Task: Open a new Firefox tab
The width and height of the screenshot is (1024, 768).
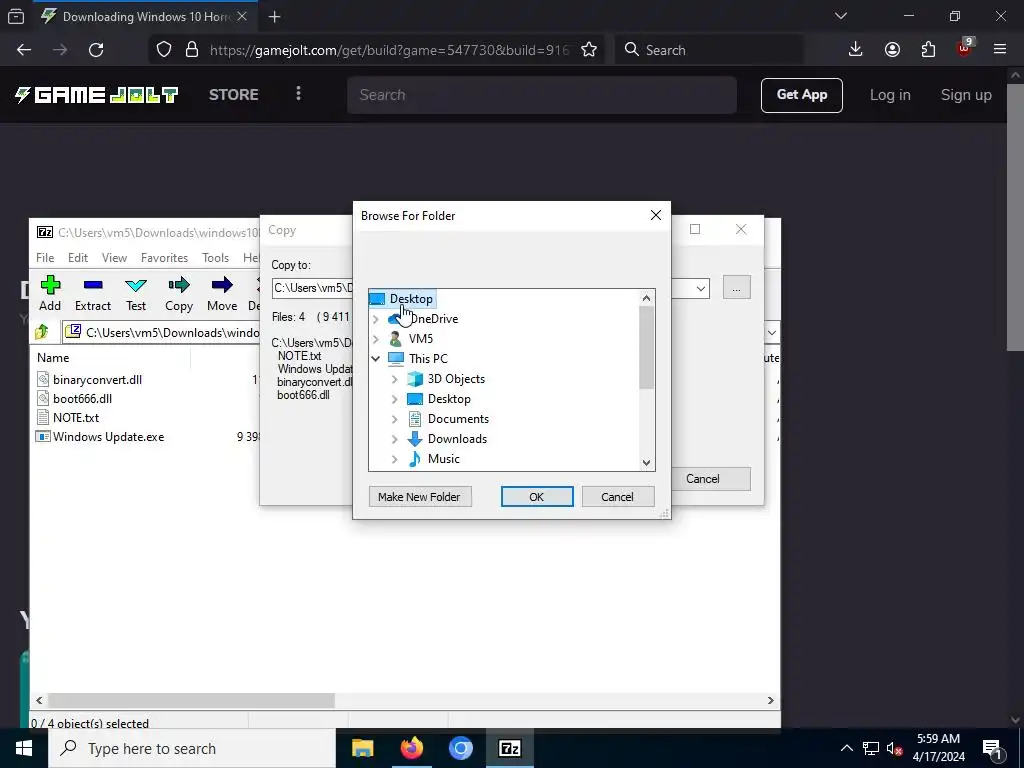Action: click(274, 17)
